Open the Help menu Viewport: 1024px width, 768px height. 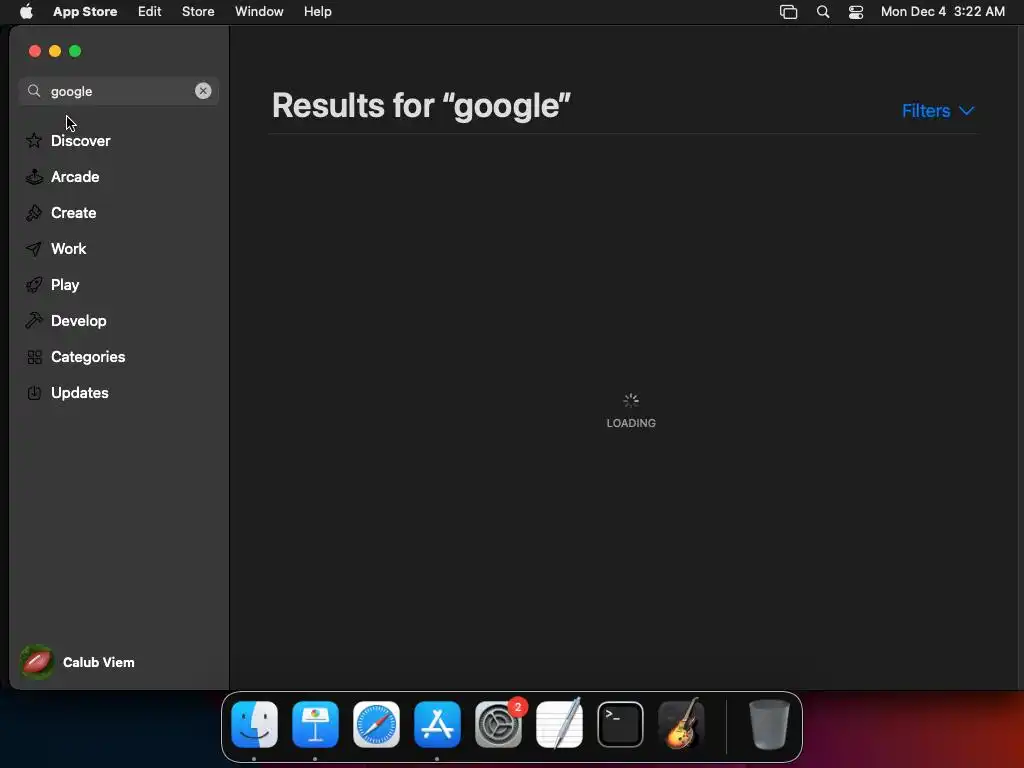317,12
